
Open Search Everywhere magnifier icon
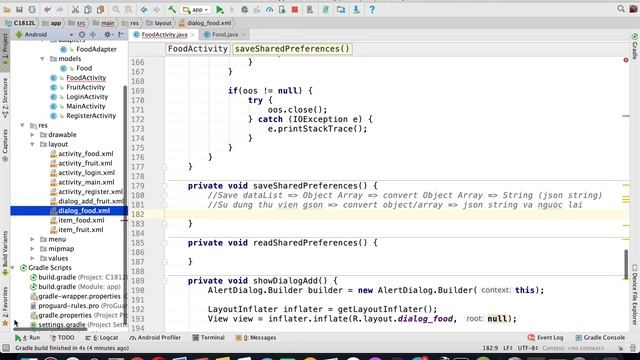pos(621,9)
